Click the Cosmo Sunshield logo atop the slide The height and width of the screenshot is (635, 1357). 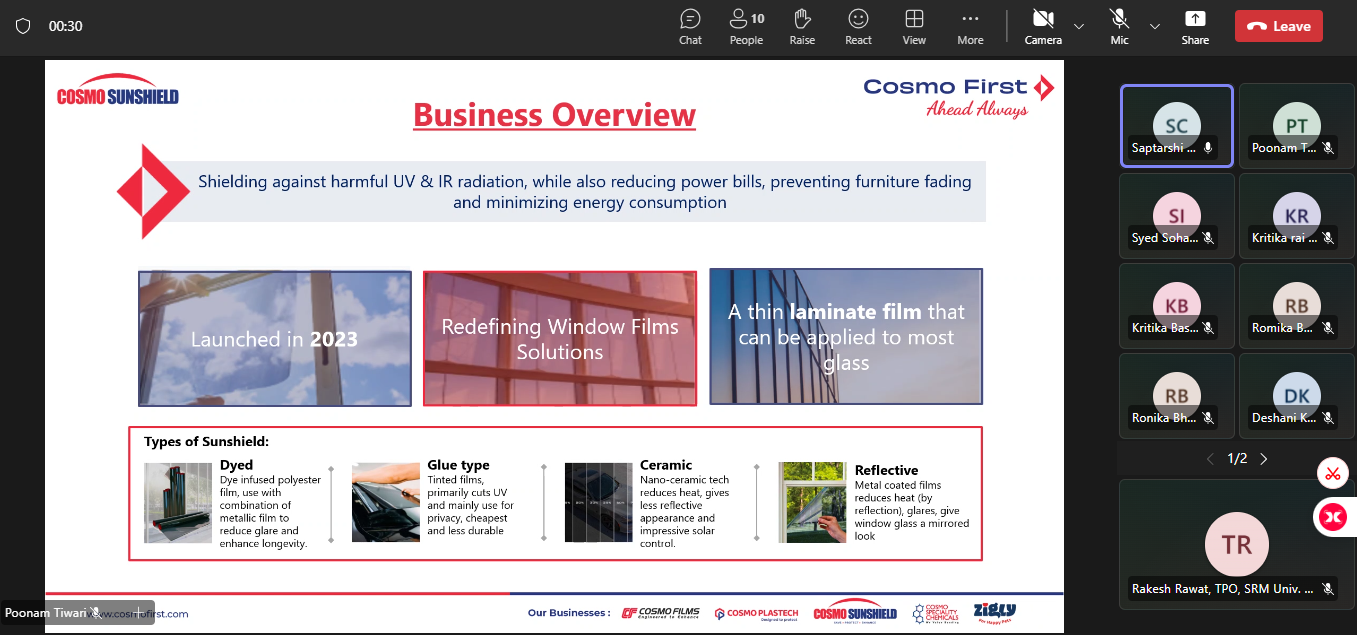[118, 90]
